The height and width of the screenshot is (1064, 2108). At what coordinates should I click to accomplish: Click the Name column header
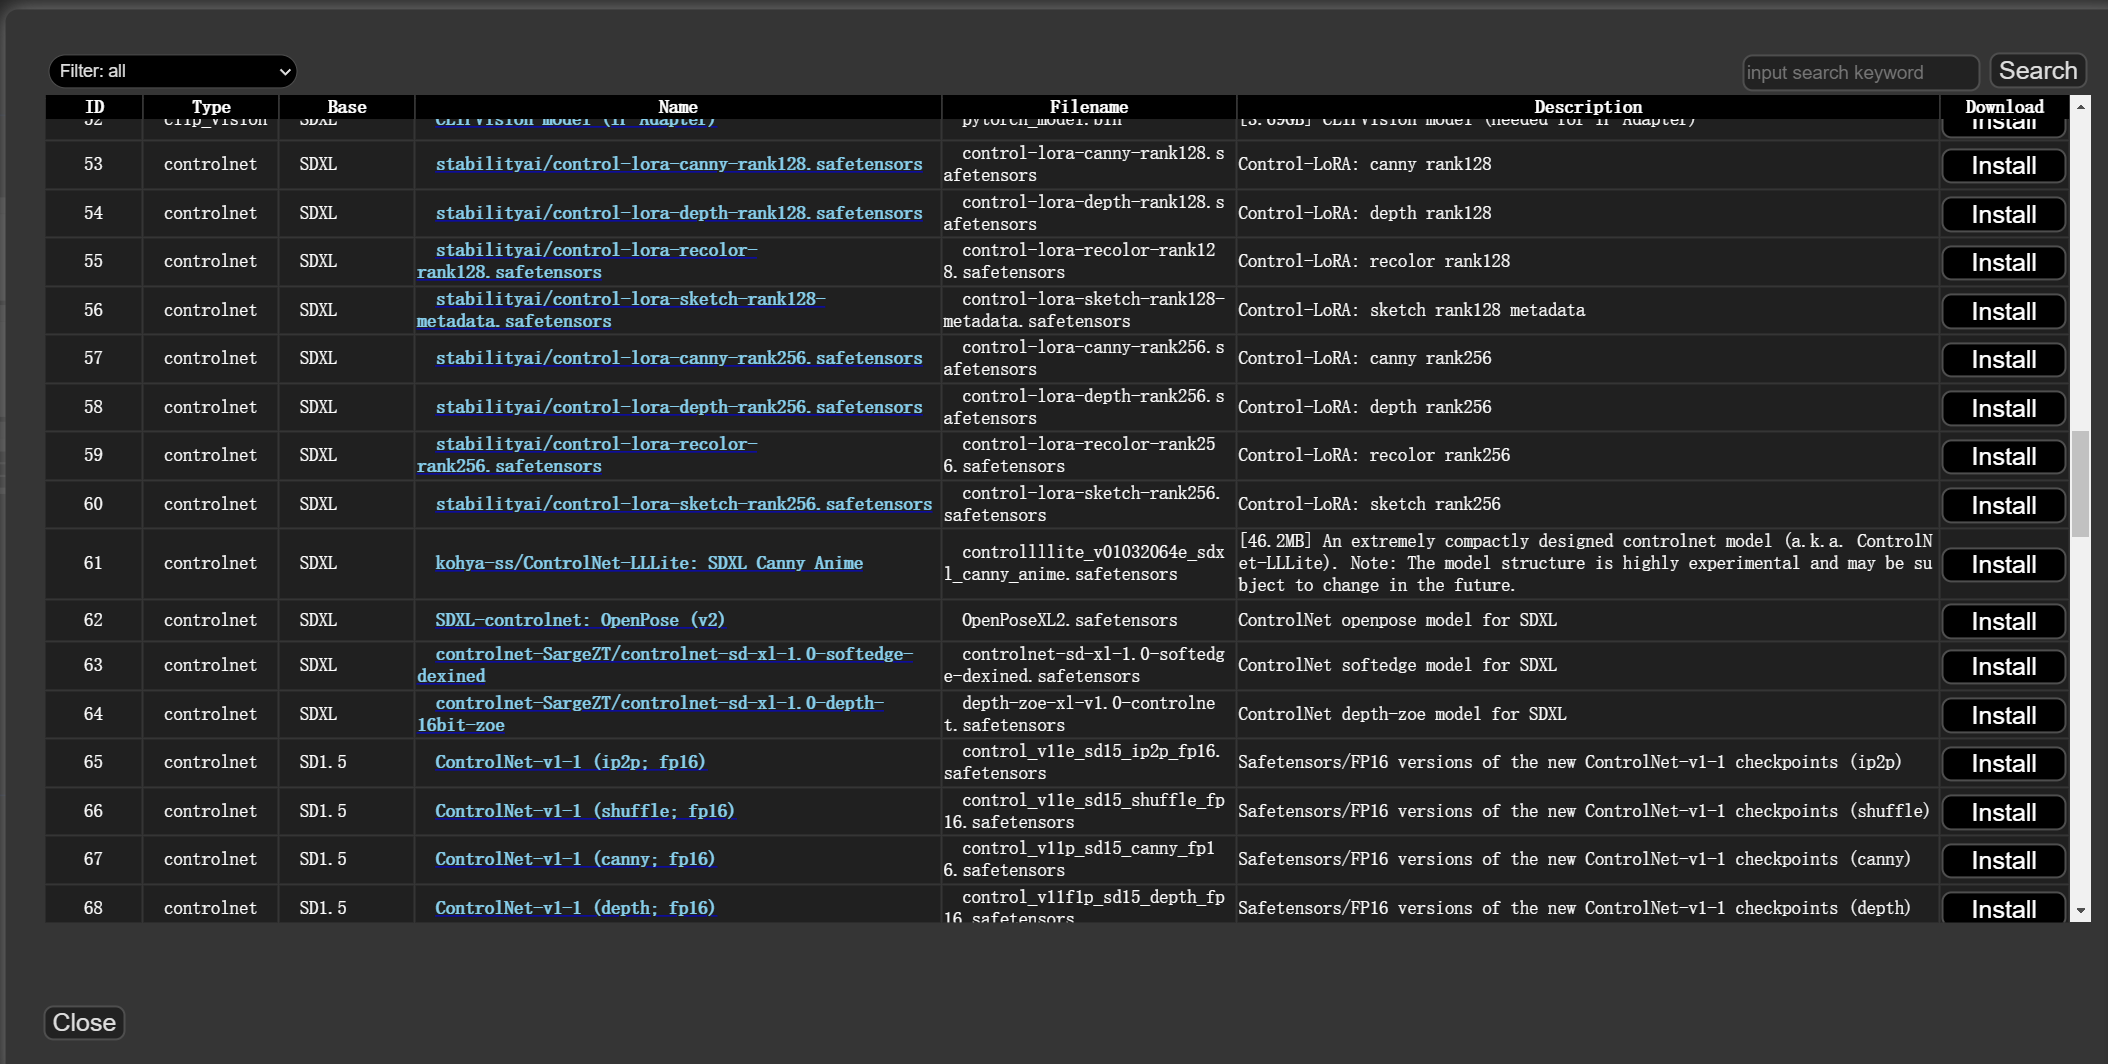click(x=678, y=107)
